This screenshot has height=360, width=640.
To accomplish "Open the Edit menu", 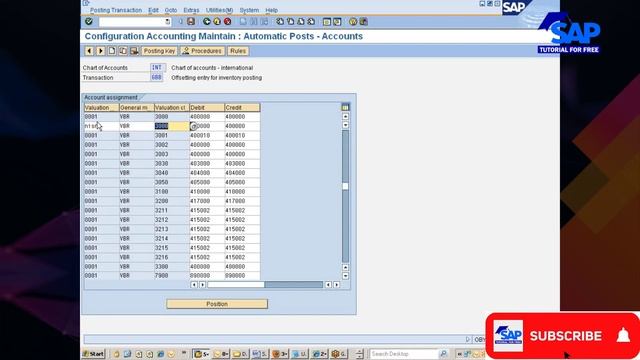I will point(153,10).
